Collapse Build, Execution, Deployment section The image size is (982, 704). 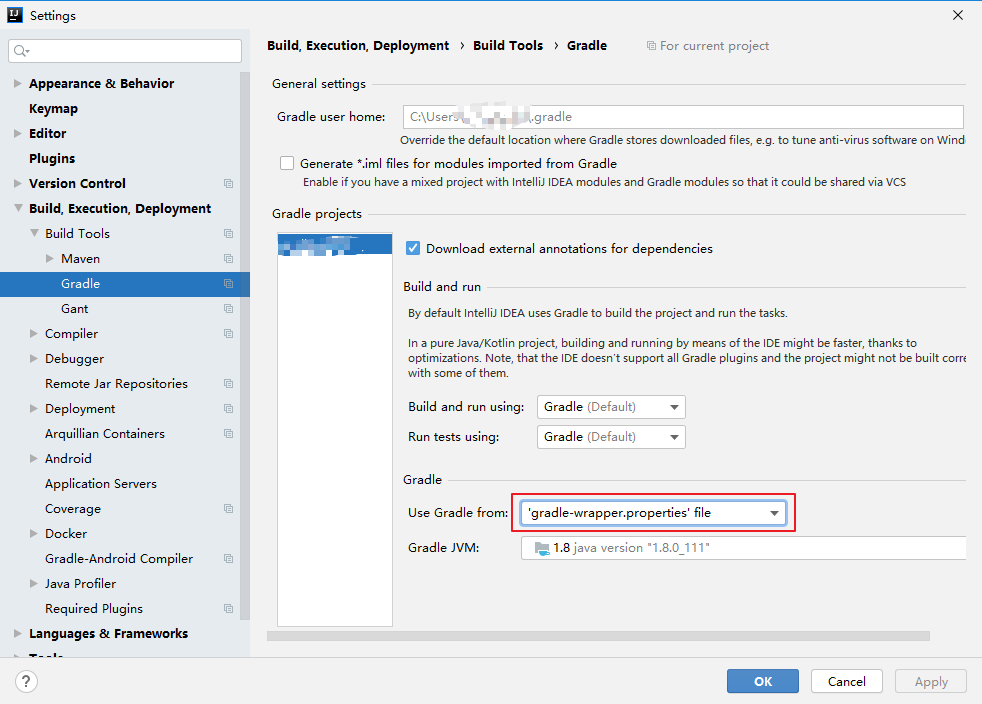pos(18,208)
